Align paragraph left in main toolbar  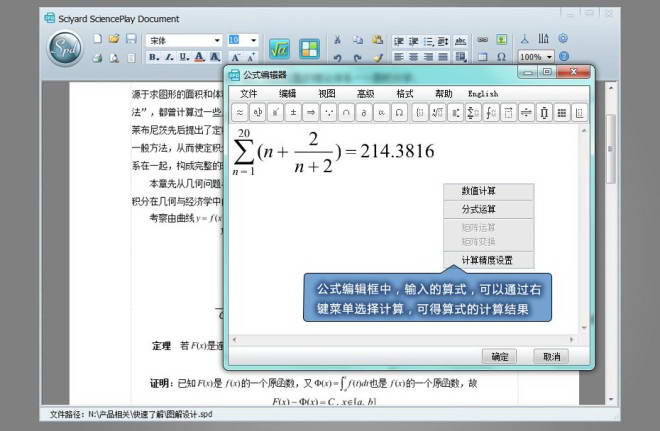399,57
